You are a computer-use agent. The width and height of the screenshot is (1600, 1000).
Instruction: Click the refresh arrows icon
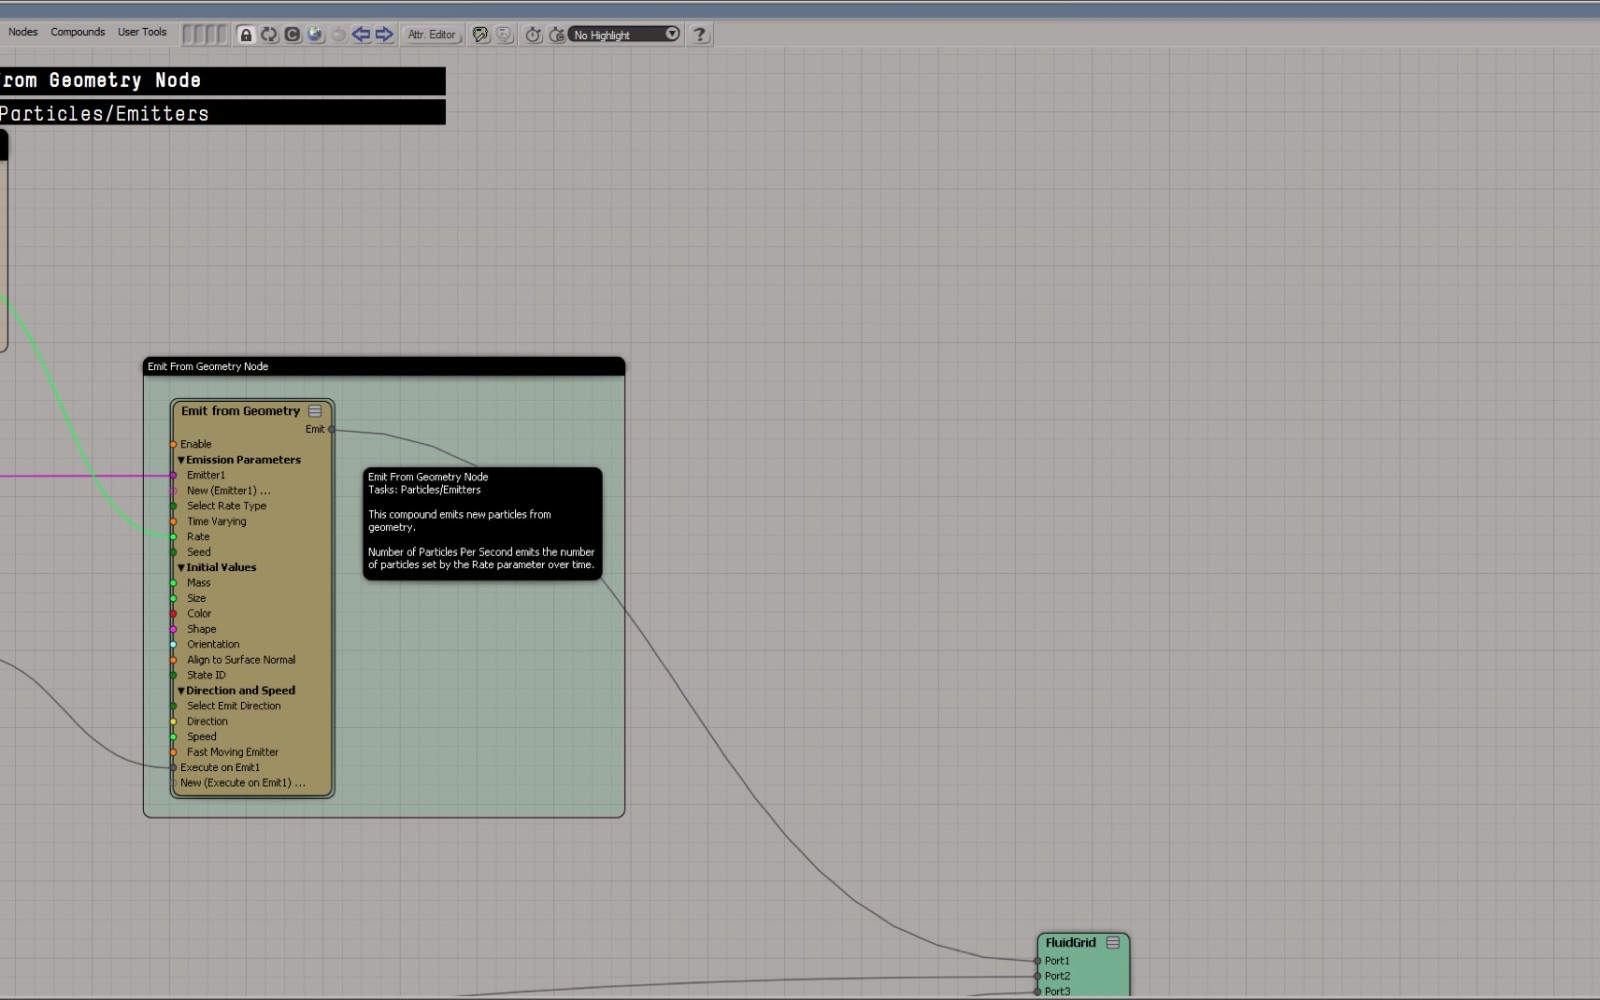coord(269,34)
